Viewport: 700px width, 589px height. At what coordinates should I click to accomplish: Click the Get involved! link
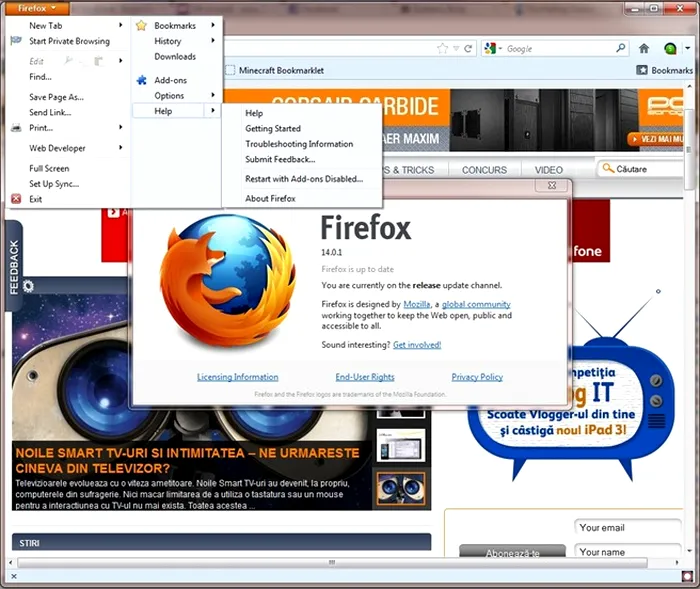click(417, 345)
